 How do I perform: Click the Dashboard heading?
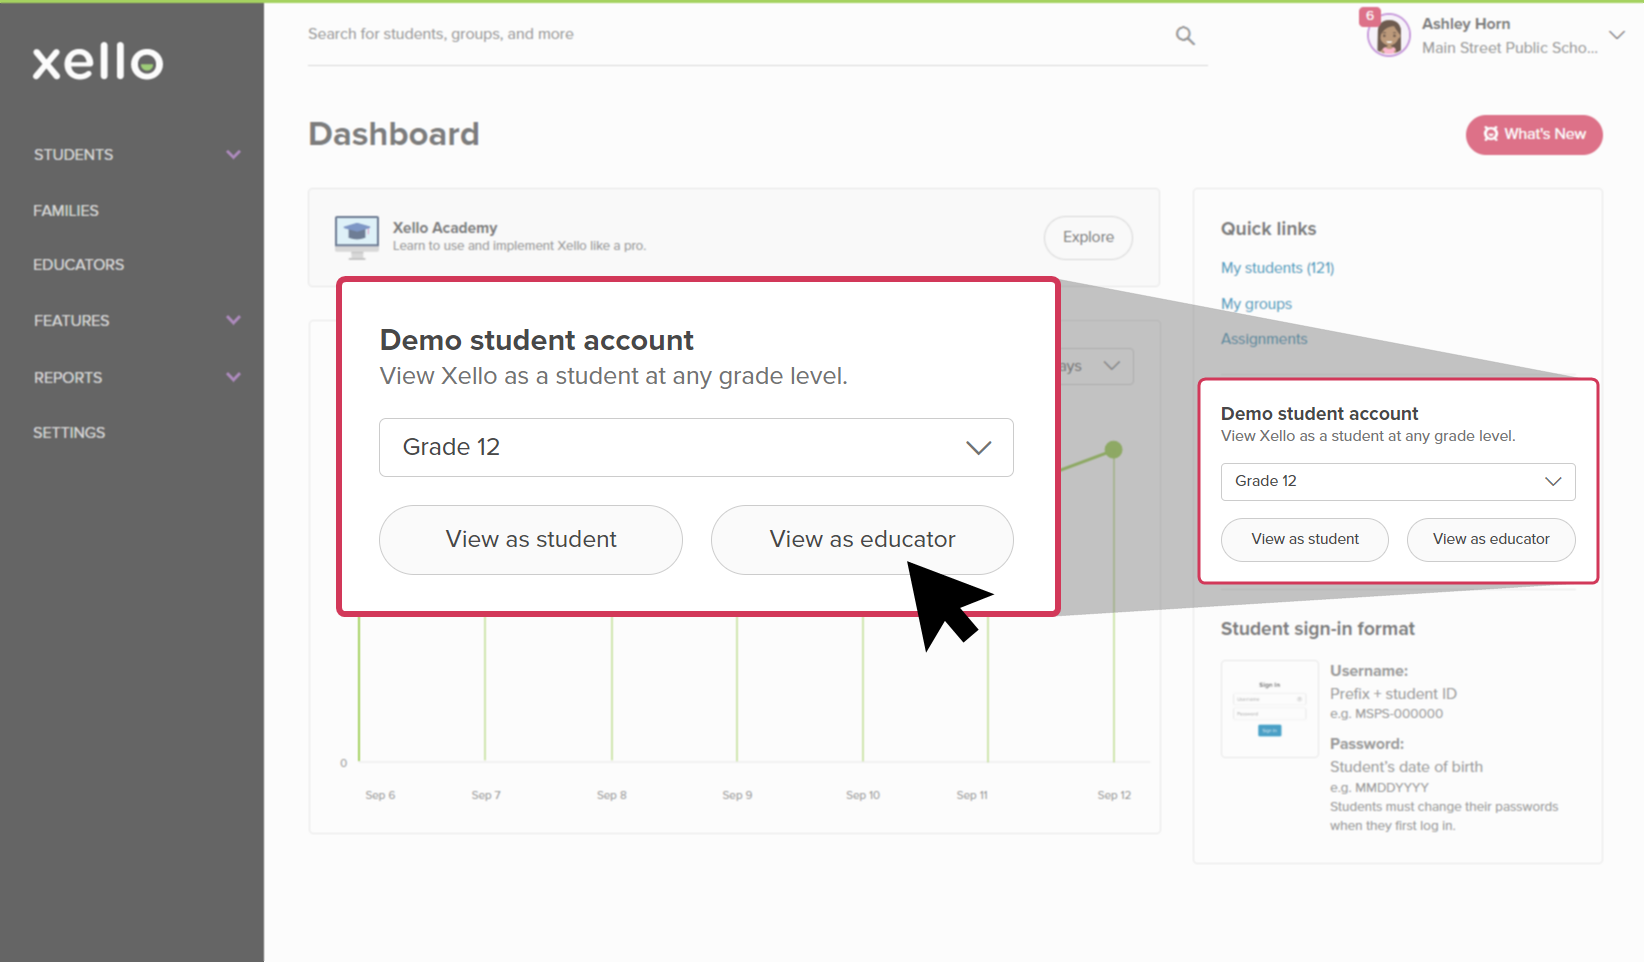(x=394, y=134)
